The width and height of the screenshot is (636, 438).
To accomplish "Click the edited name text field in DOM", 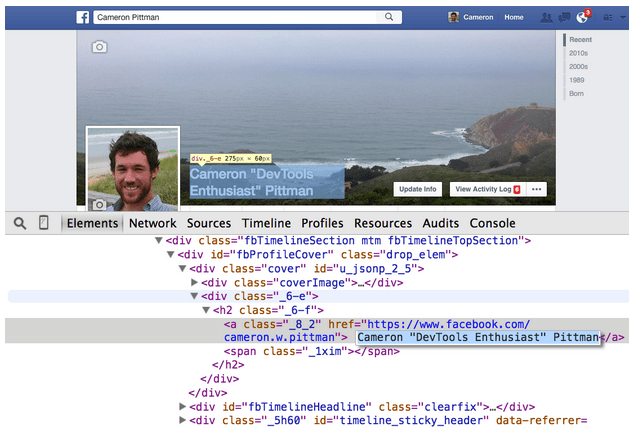I will tap(478, 337).
